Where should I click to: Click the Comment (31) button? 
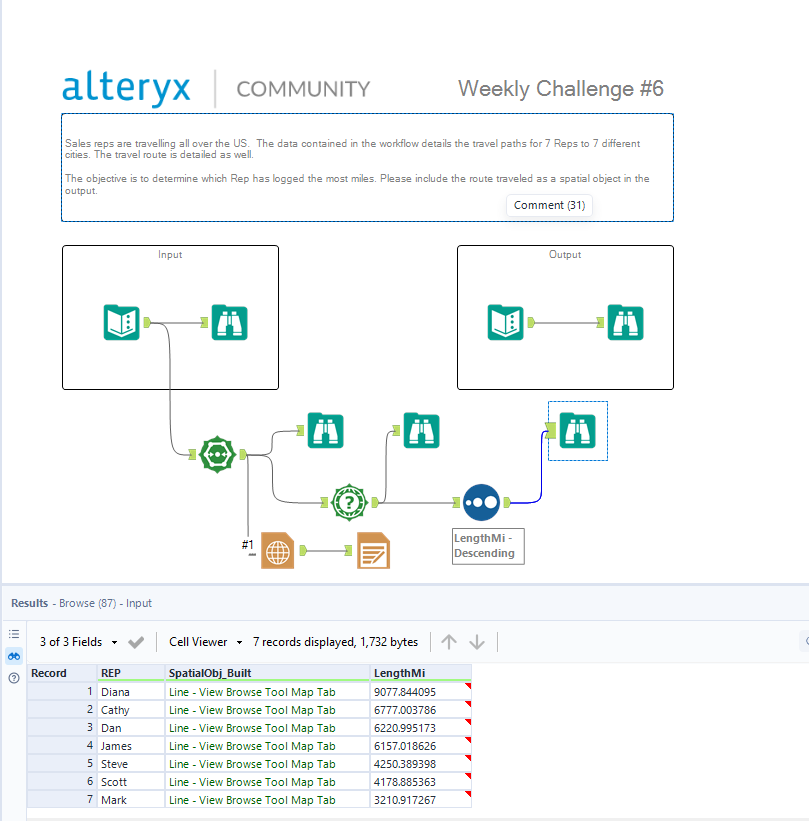549,205
